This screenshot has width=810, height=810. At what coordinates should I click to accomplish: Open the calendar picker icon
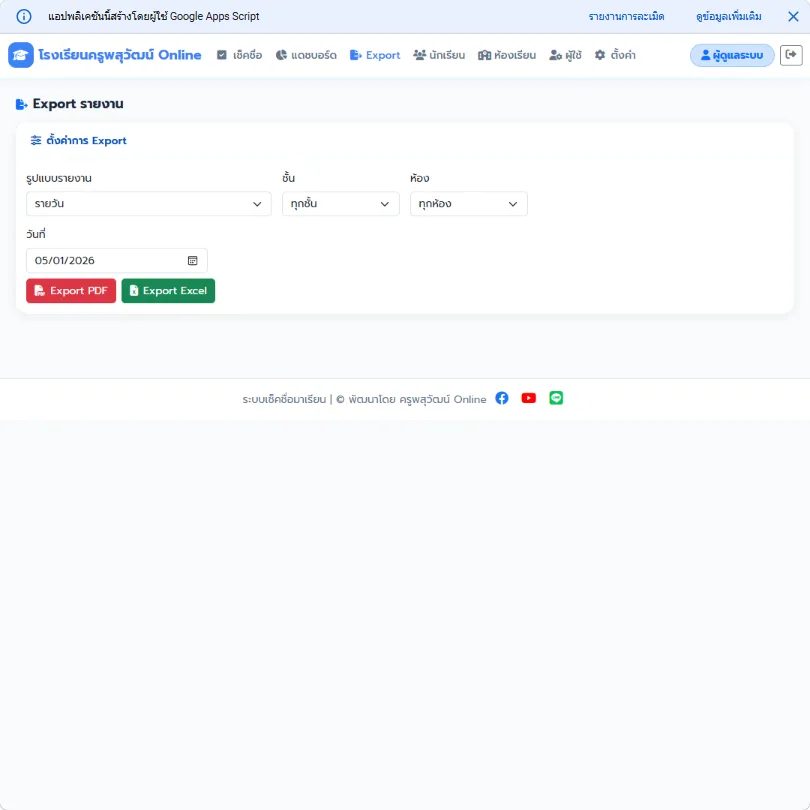coord(193,261)
